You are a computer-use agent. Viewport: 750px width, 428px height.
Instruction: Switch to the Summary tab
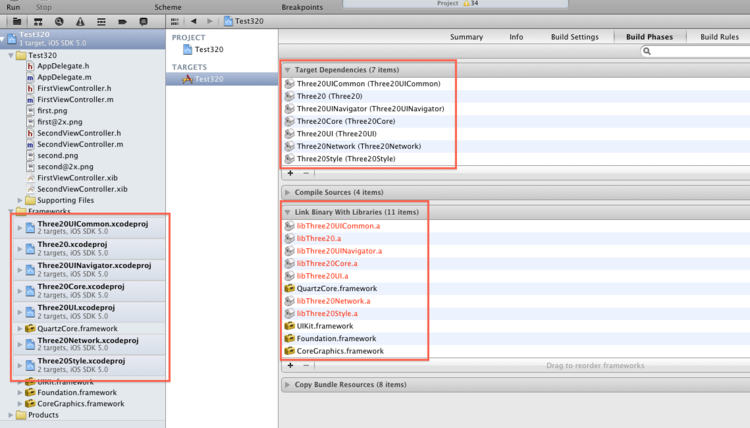(466, 37)
